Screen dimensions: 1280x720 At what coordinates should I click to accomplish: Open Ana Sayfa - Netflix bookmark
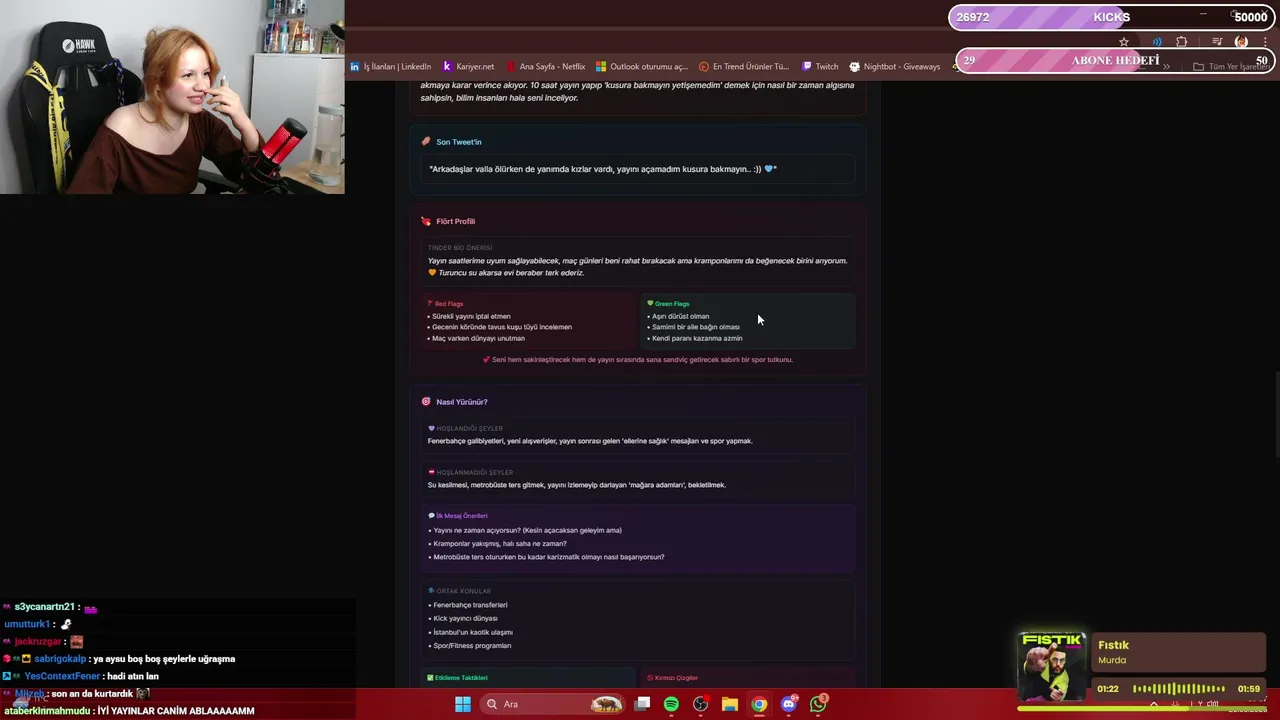(x=546, y=66)
